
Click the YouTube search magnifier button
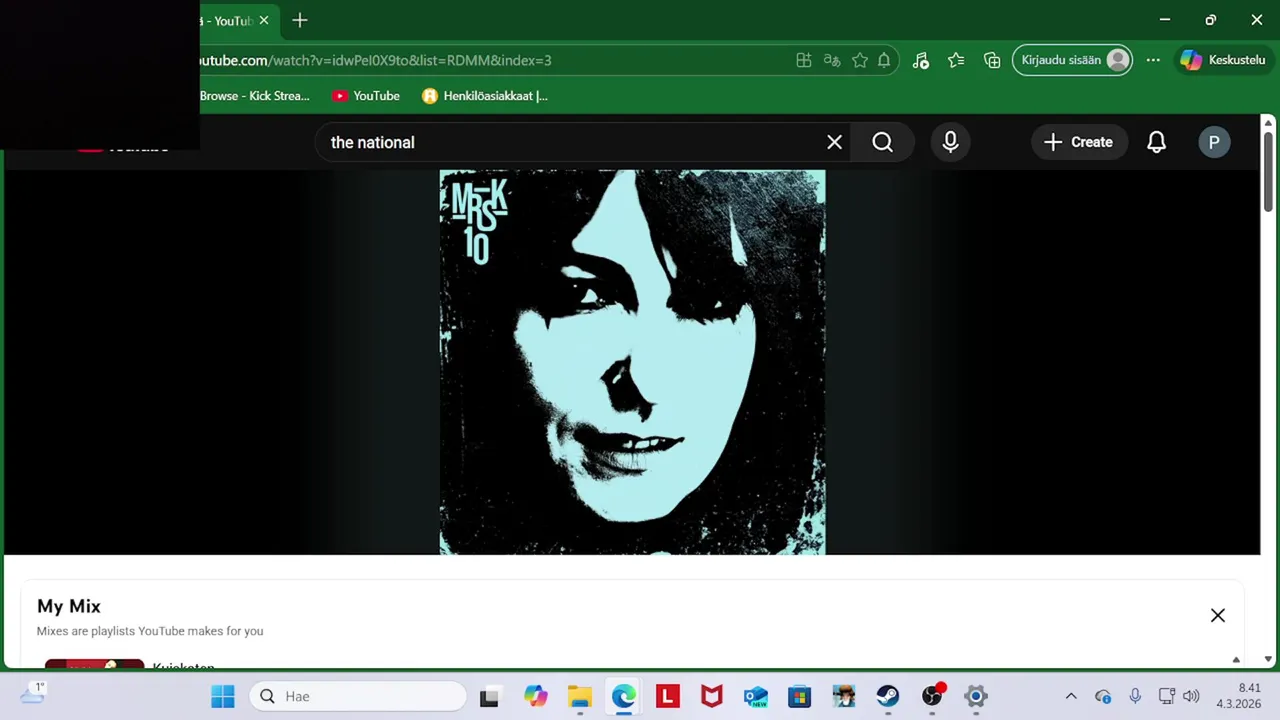[882, 142]
